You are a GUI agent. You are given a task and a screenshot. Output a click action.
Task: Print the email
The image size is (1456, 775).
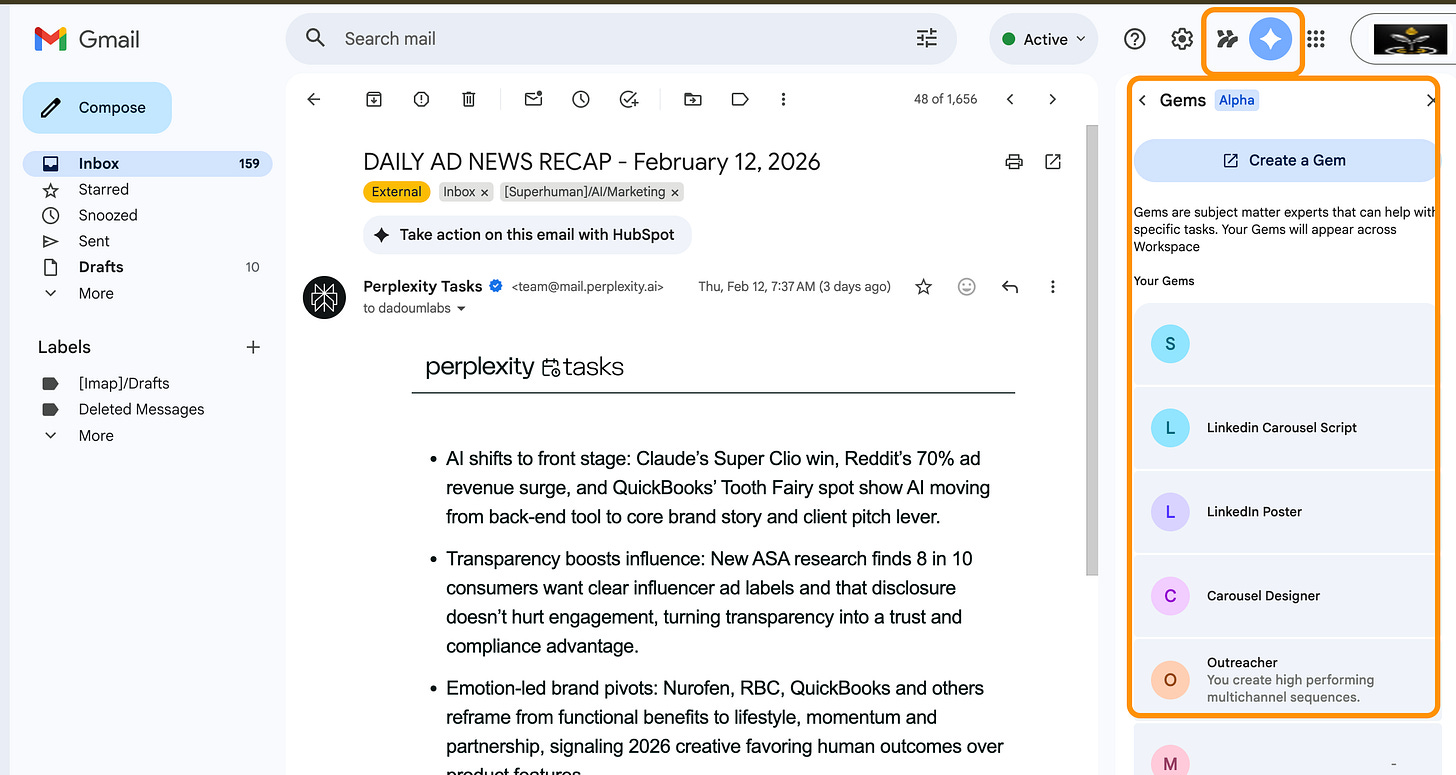pos(1014,162)
